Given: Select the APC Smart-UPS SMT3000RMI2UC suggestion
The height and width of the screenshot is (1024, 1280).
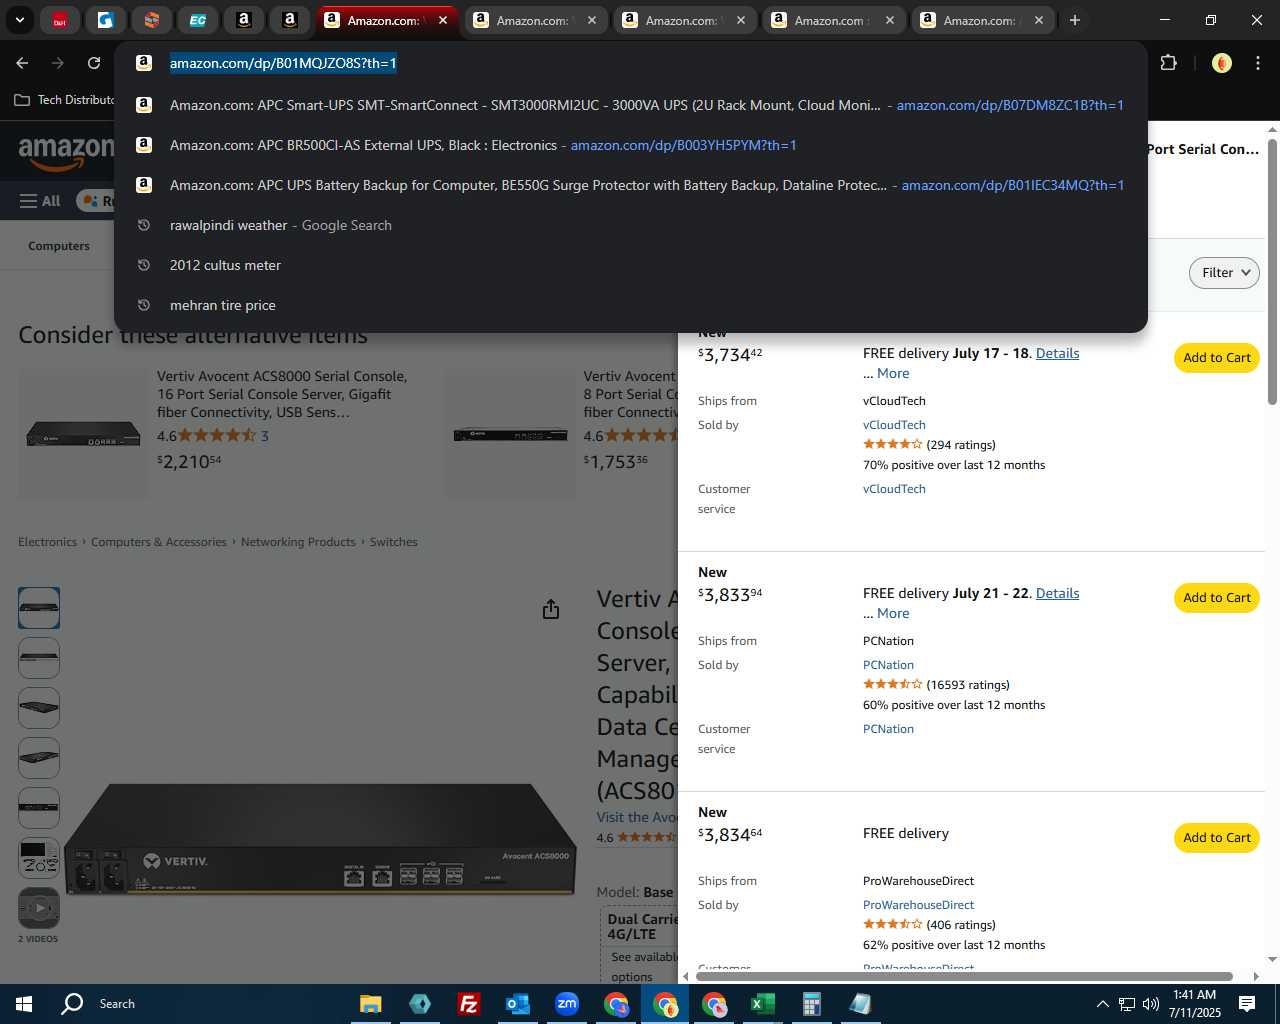Looking at the screenshot, I should [631, 105].
